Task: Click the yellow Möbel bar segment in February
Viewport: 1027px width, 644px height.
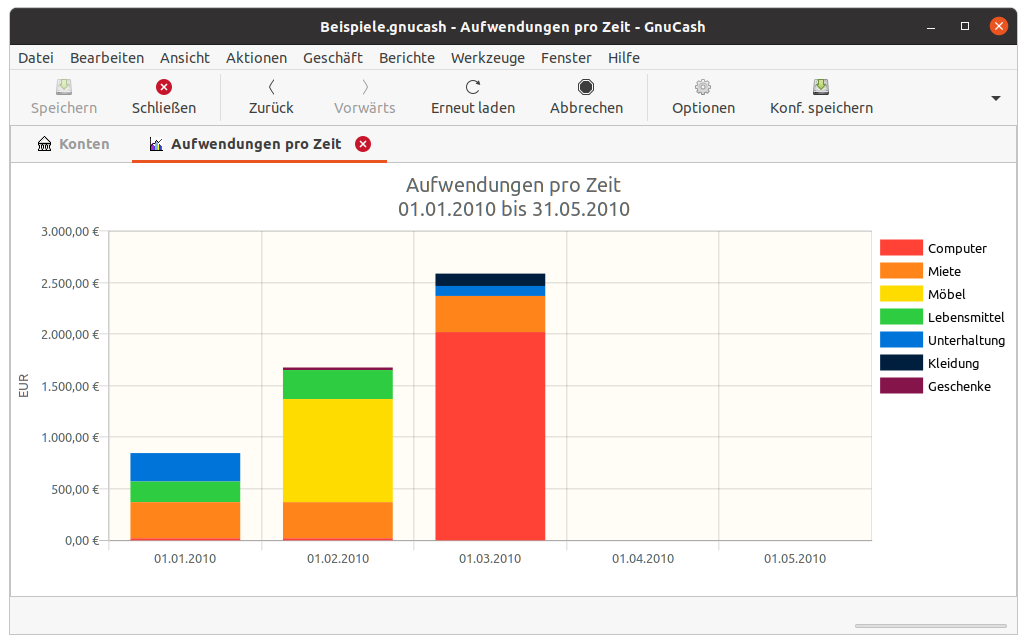Action: coord(337,450)
